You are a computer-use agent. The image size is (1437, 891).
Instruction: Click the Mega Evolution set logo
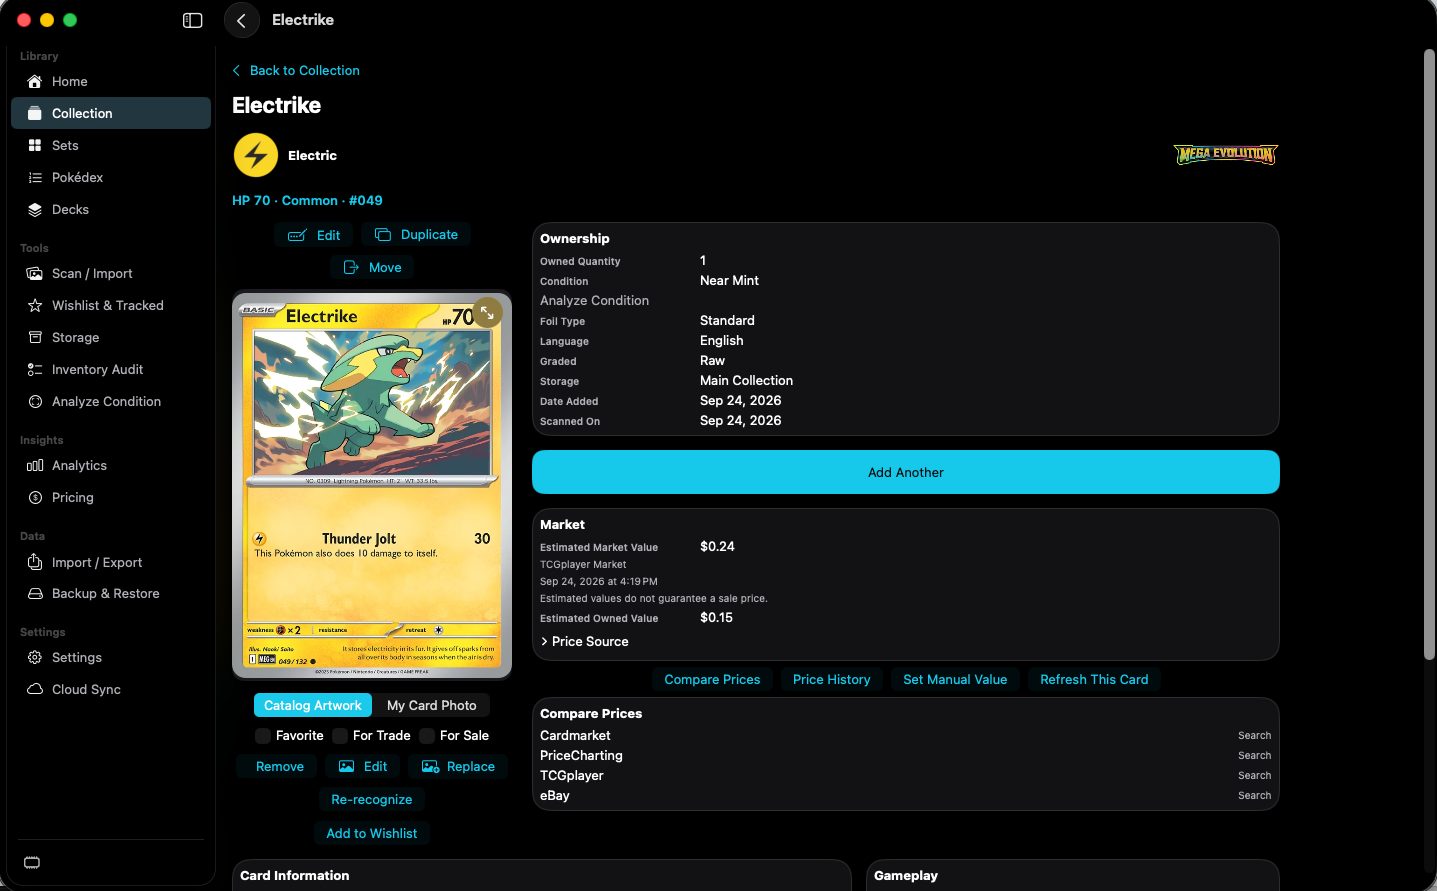1225,154
